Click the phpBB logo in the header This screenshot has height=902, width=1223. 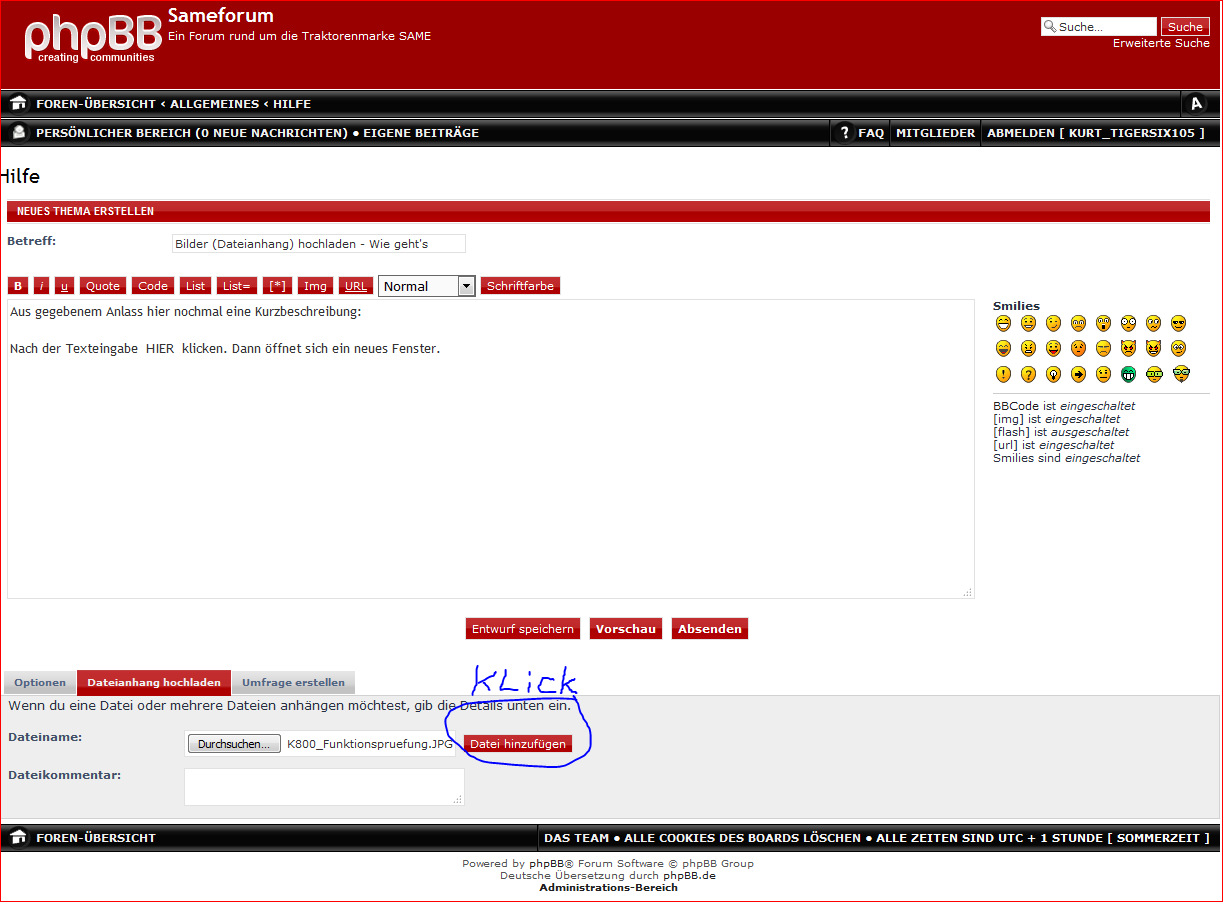[93, 38]
